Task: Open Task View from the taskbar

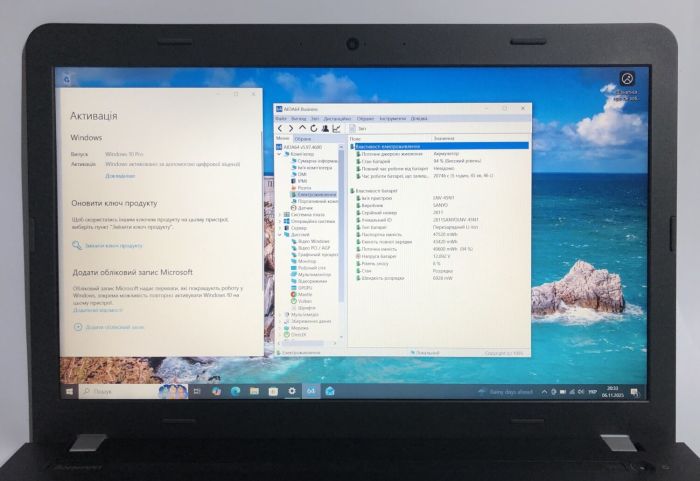Action: click(197, 392)
